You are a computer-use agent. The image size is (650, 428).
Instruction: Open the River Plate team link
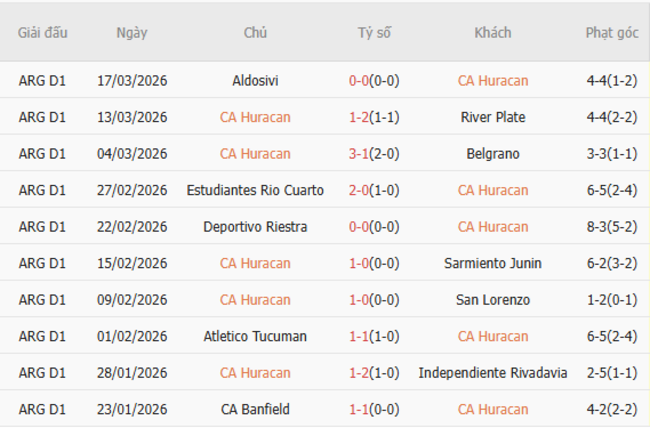click(x=493, y=117)
